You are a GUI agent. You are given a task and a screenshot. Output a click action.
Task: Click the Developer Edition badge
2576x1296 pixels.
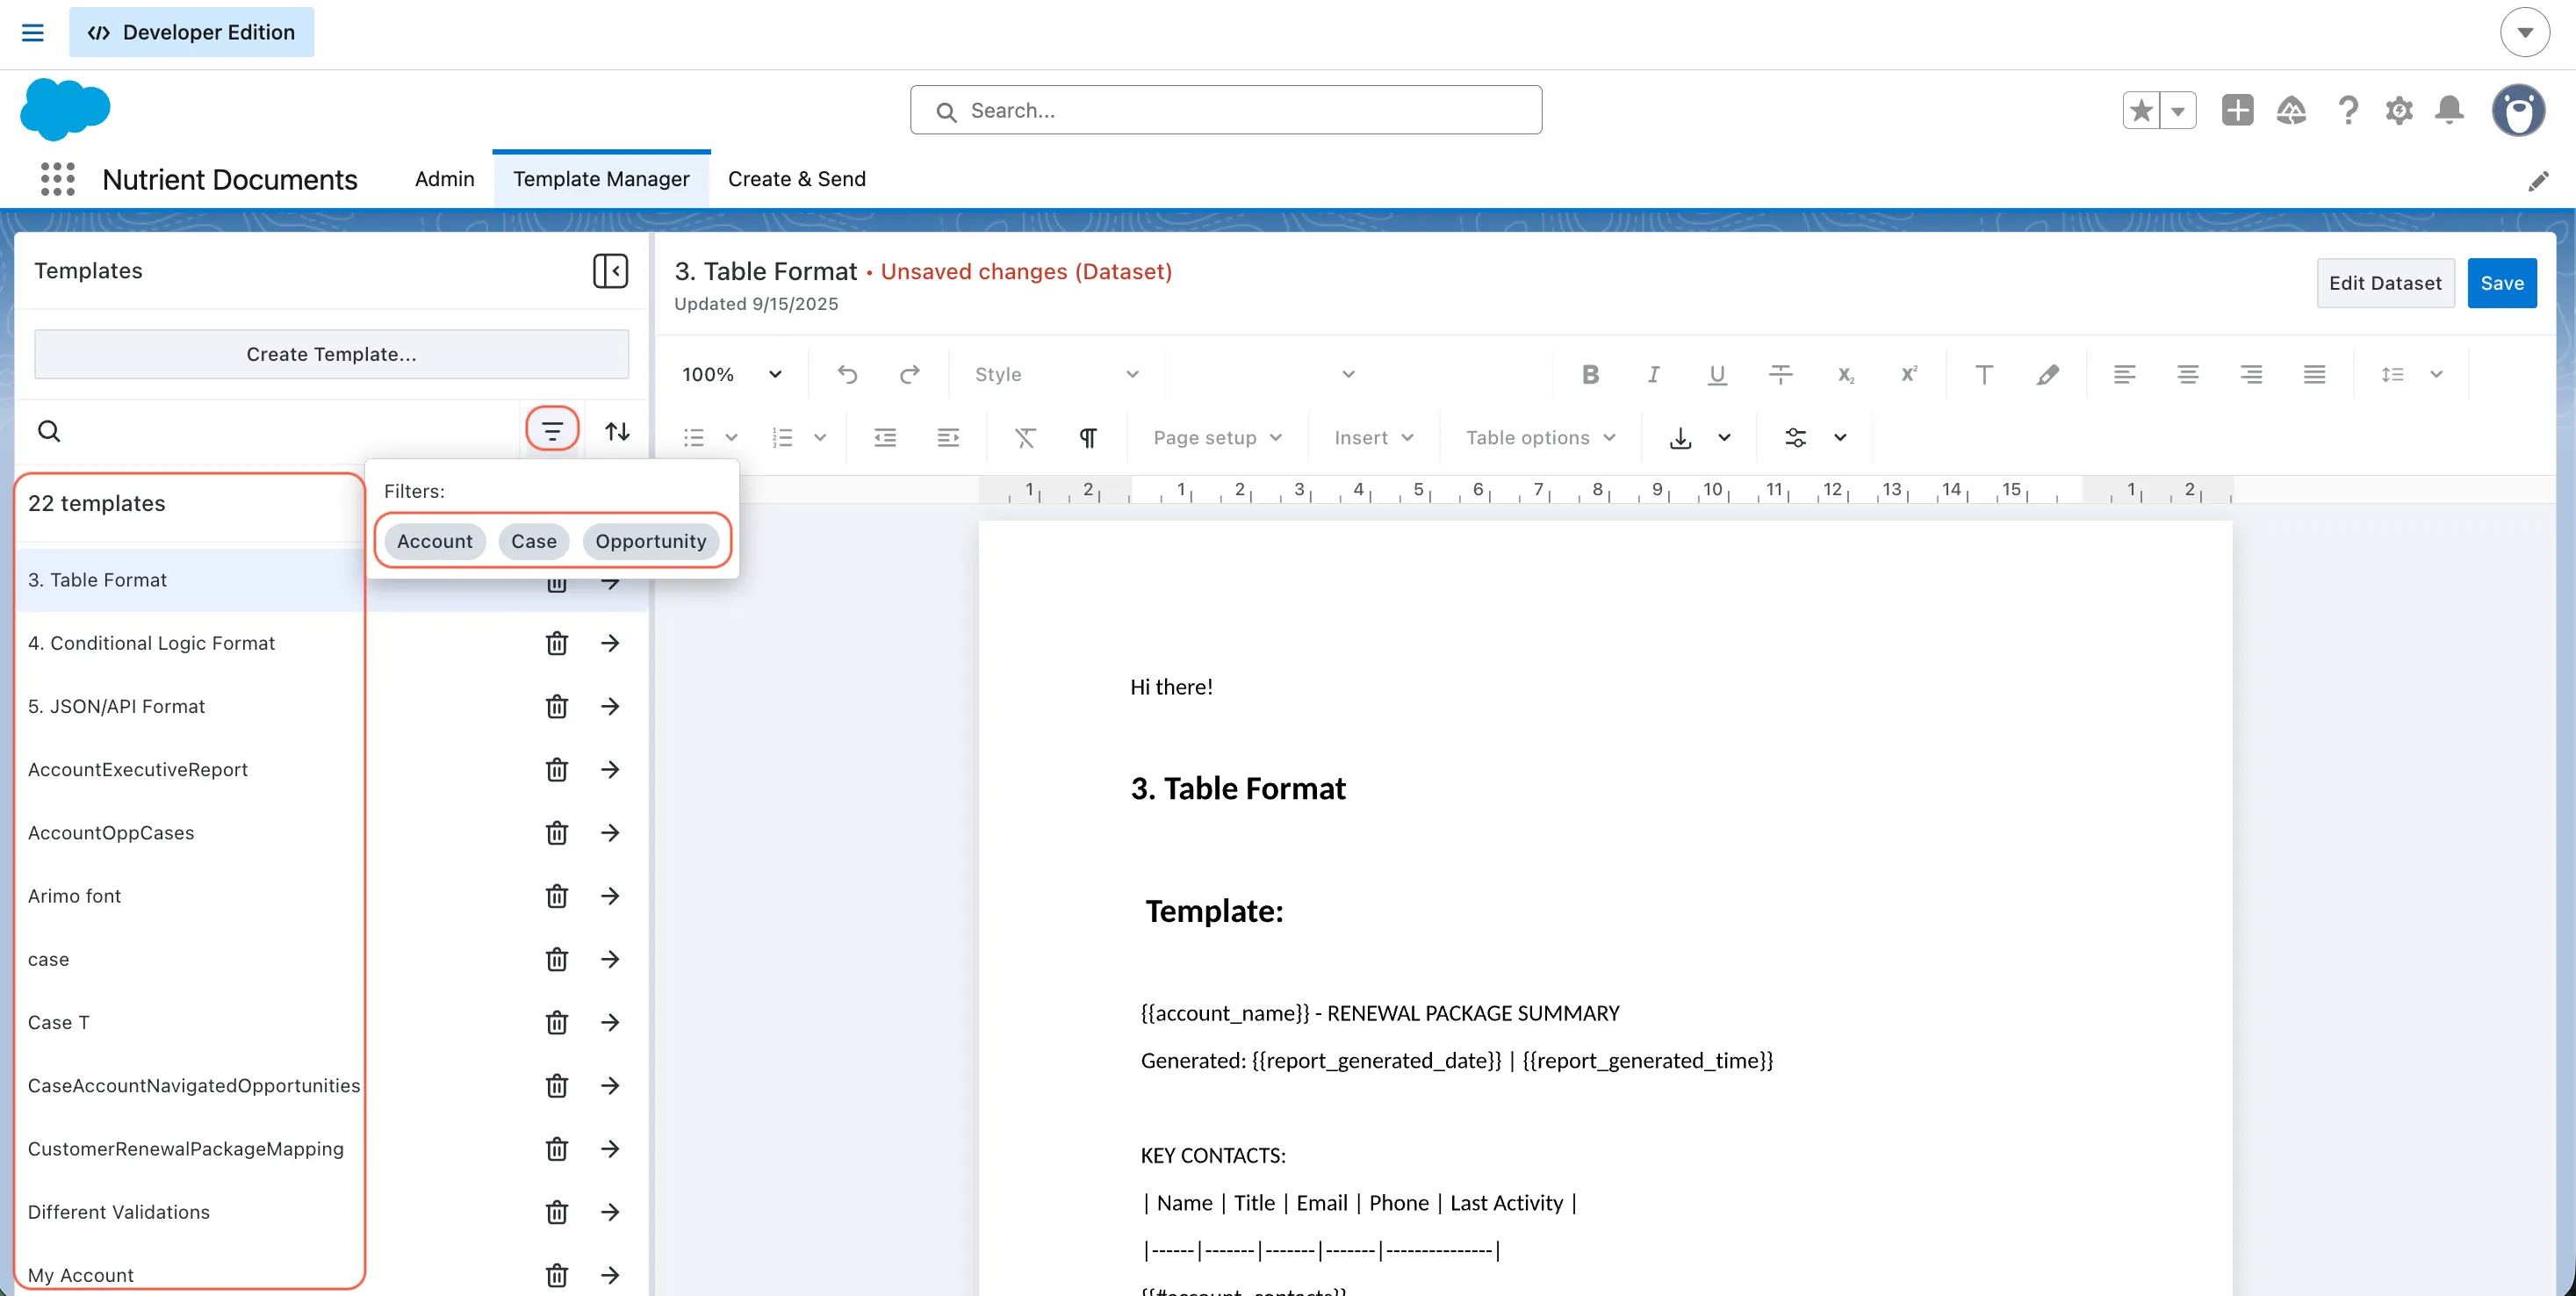pos(191,32)
